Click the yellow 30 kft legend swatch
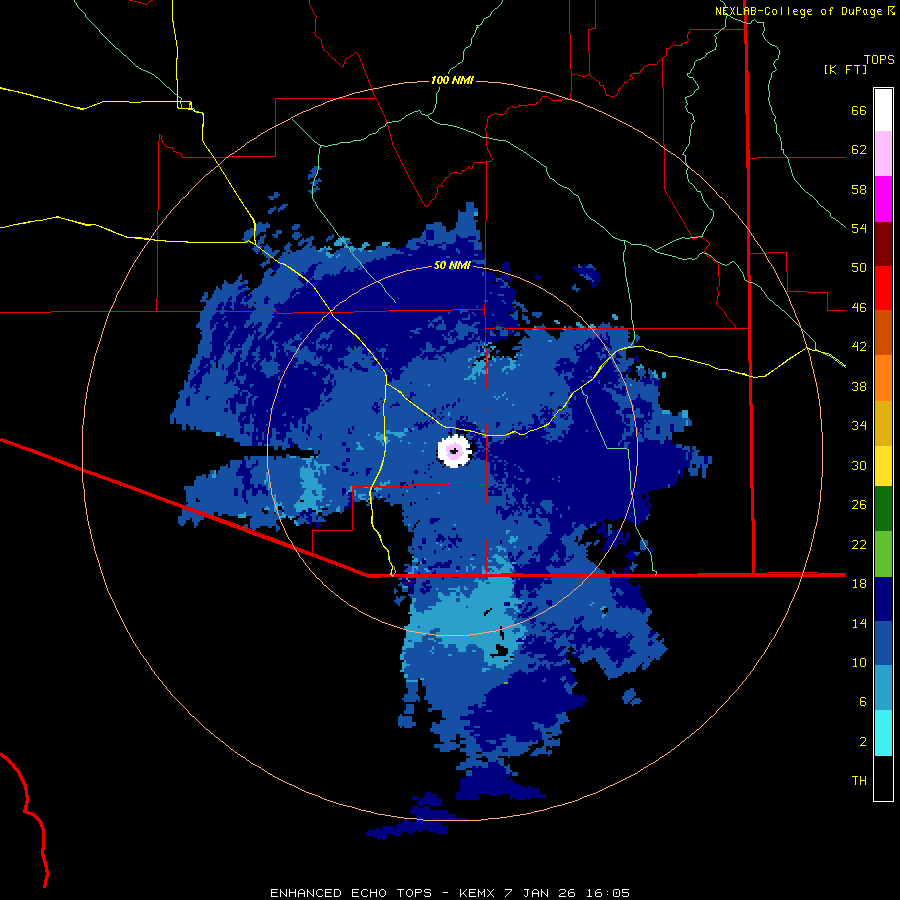900x900 pixels. (883, 466)
